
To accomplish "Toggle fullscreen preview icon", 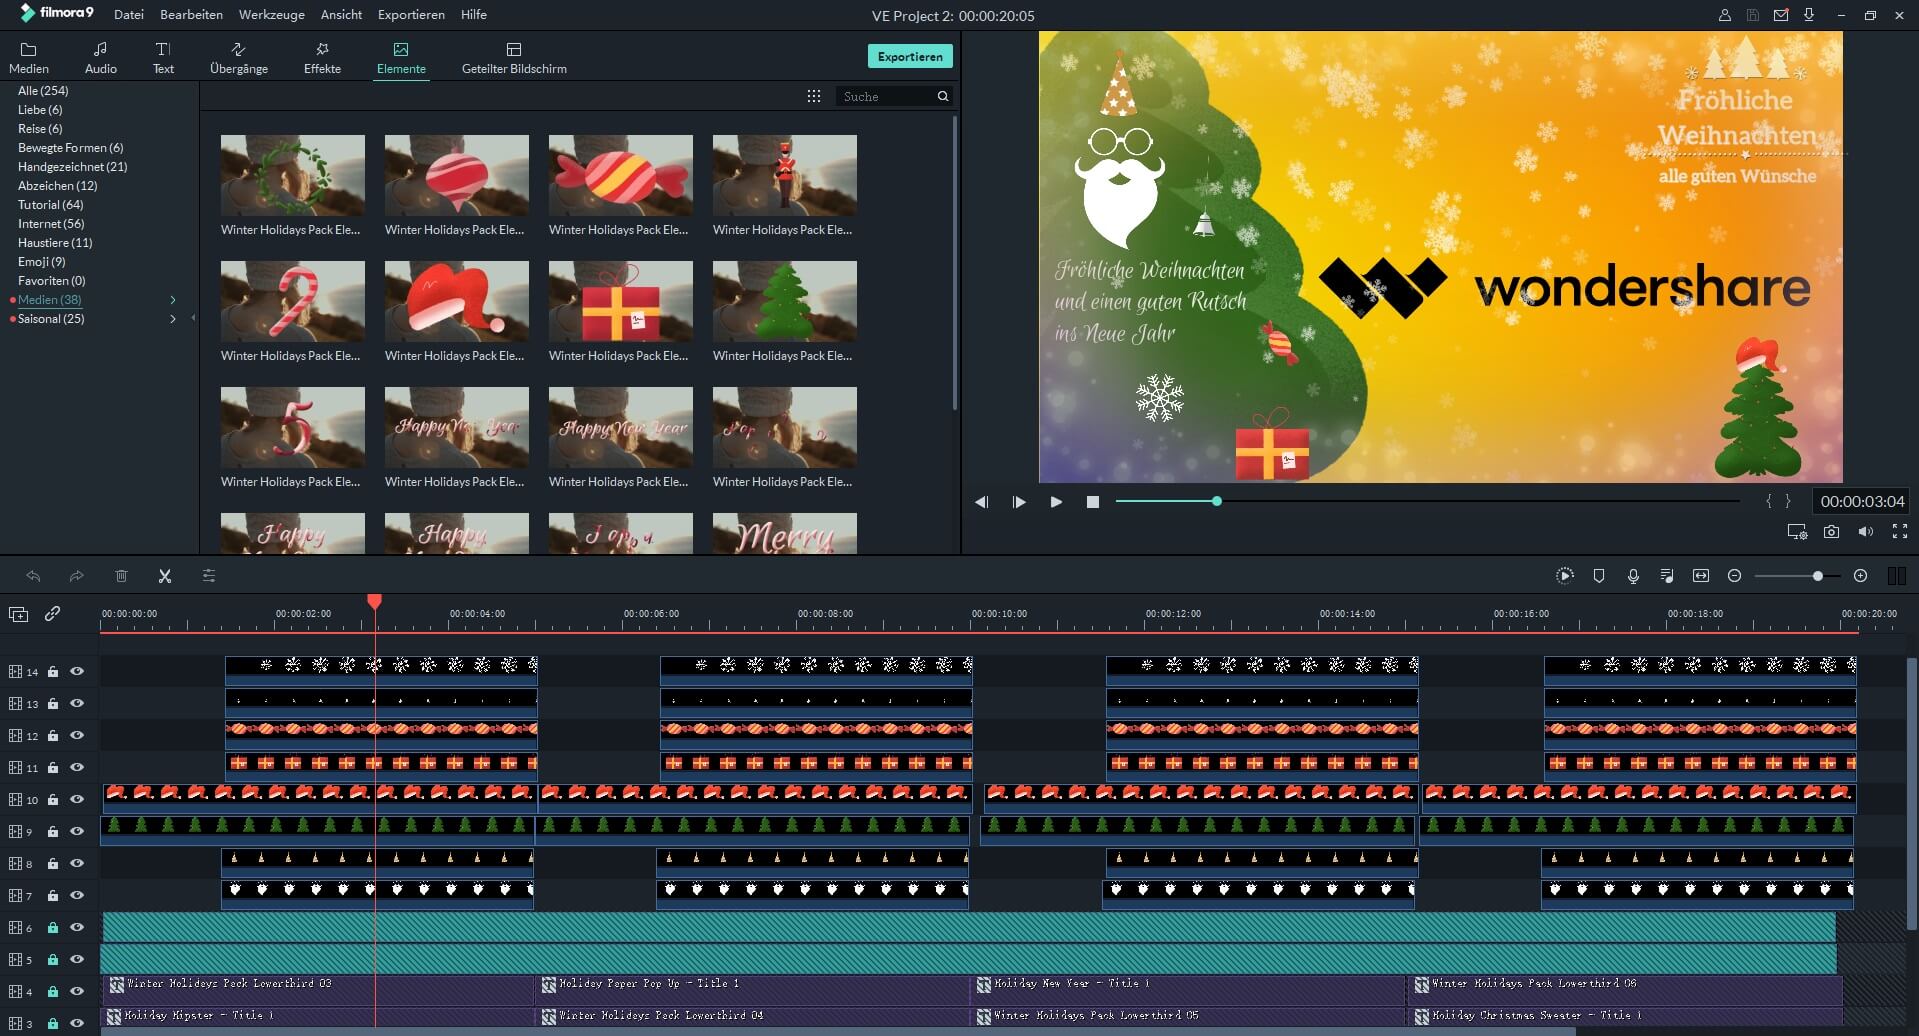I will pyautogui.click(x=1900, y=532).
